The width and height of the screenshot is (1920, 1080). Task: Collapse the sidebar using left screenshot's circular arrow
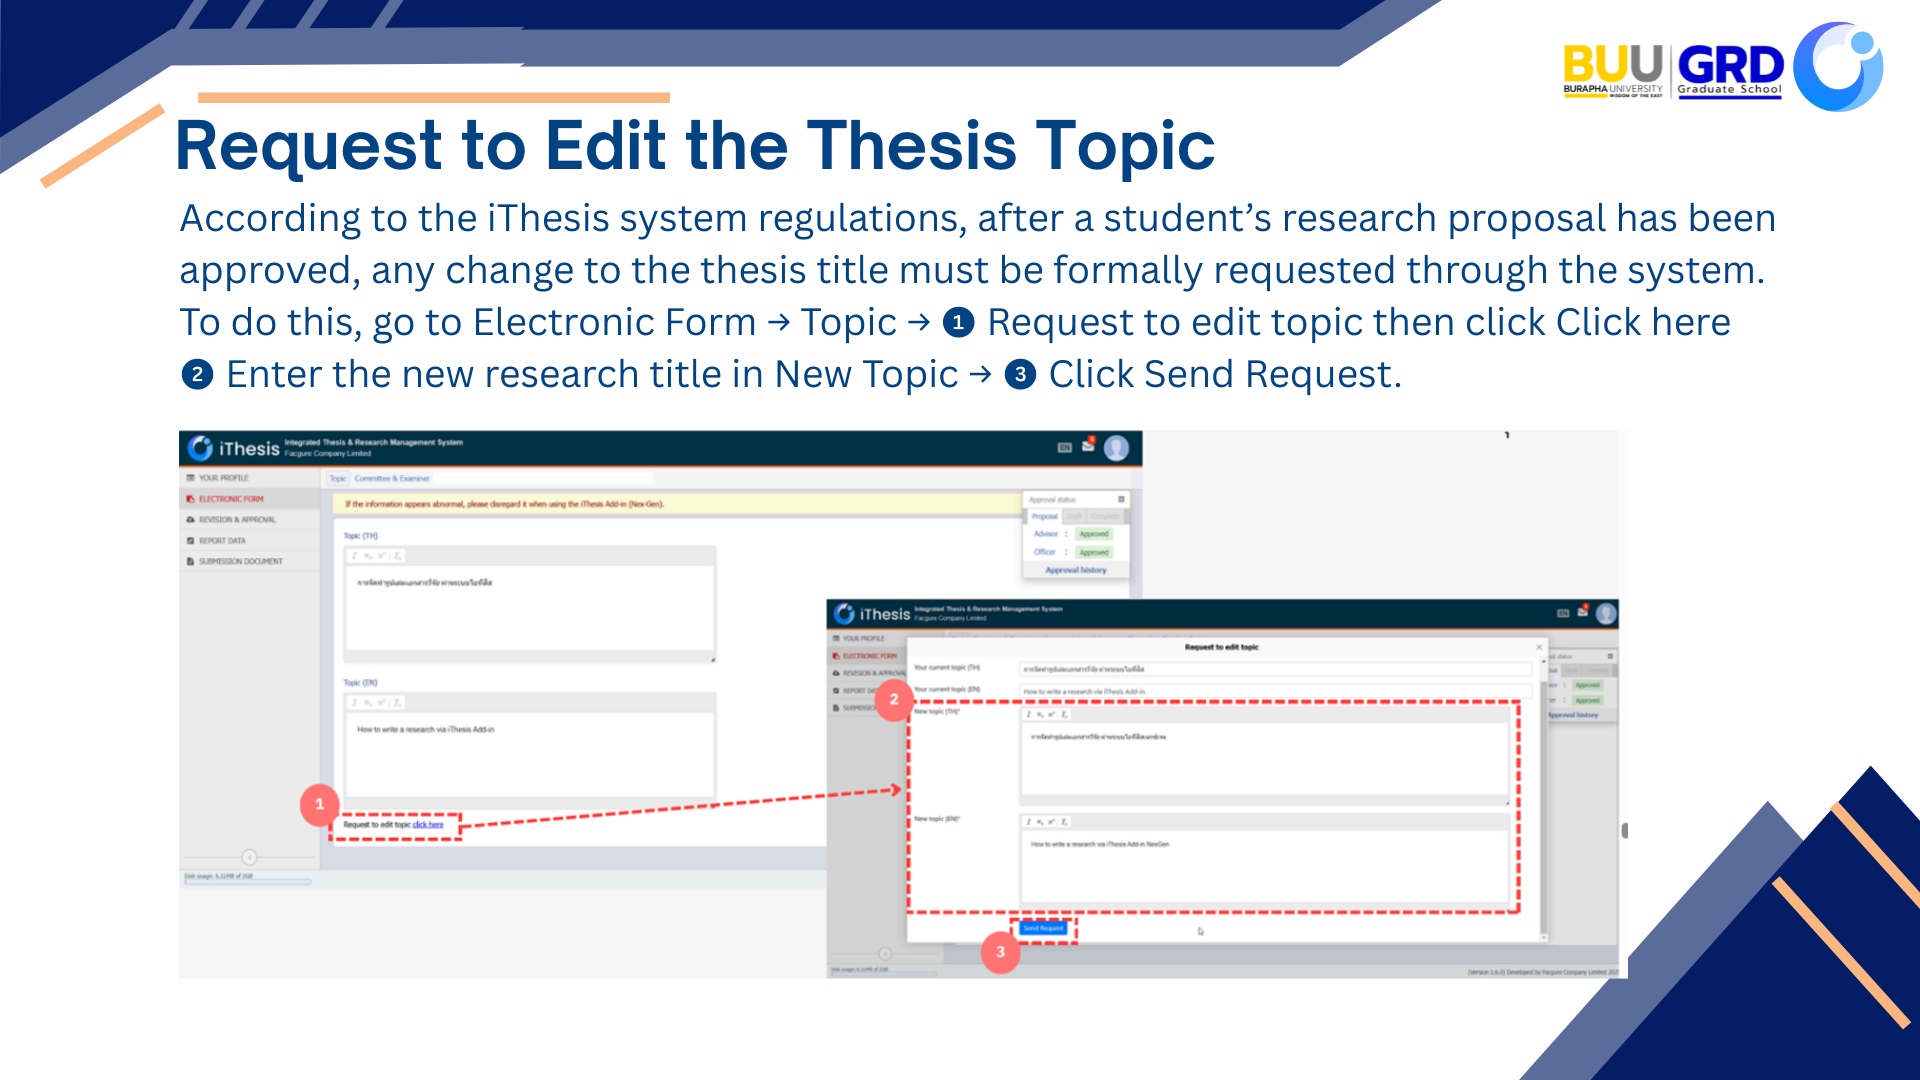(x=249, y=857)
